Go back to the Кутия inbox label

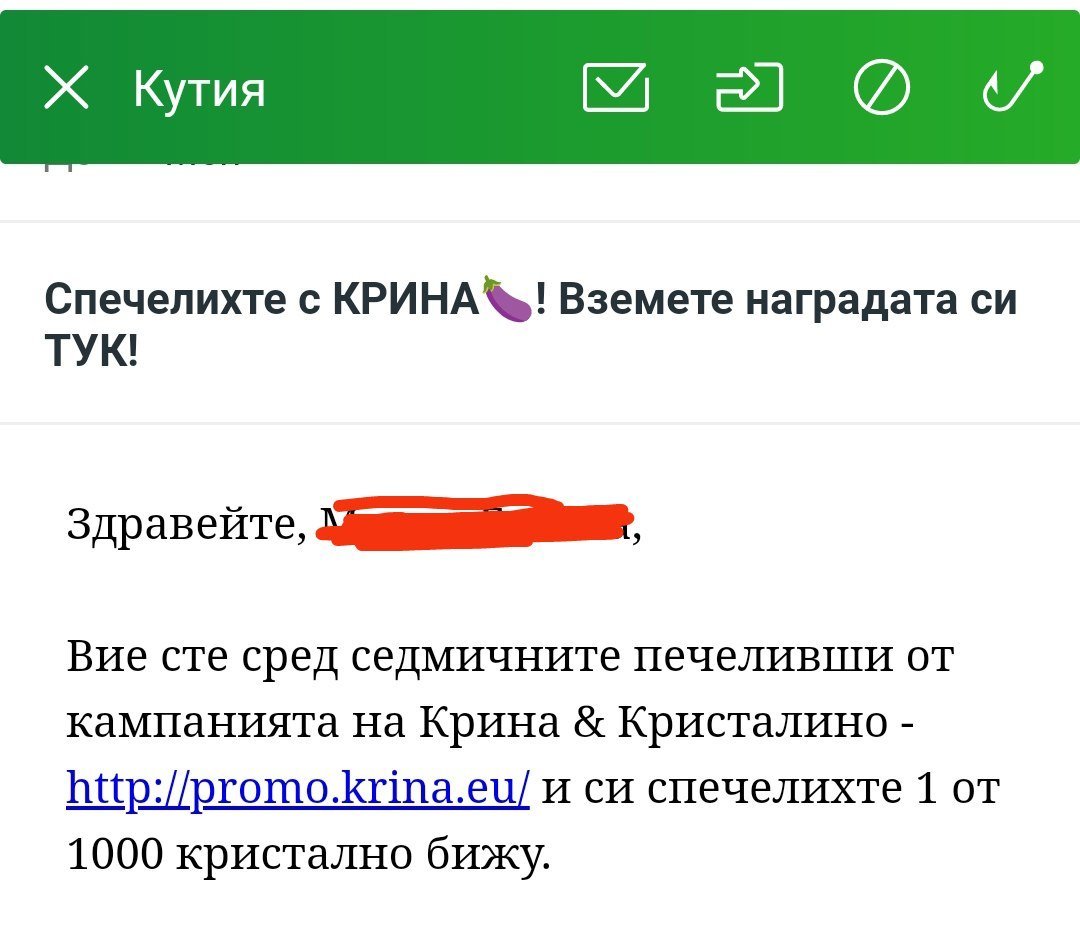click(199, 89)
